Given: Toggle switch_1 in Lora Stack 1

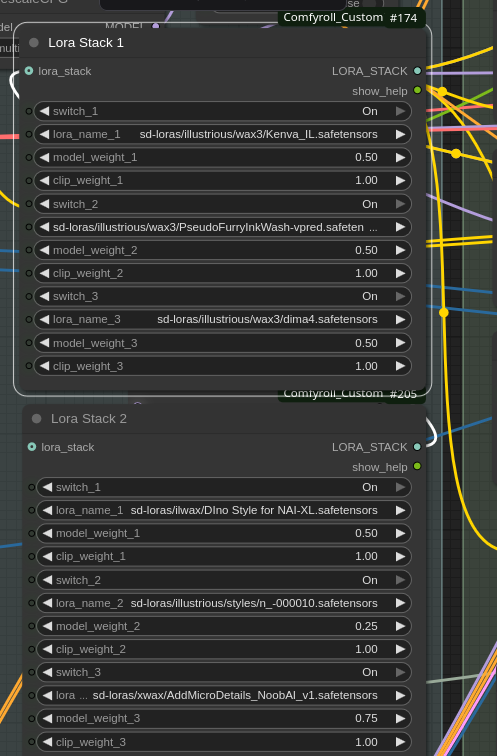Looking at the screenshot, I should [223, 111].
